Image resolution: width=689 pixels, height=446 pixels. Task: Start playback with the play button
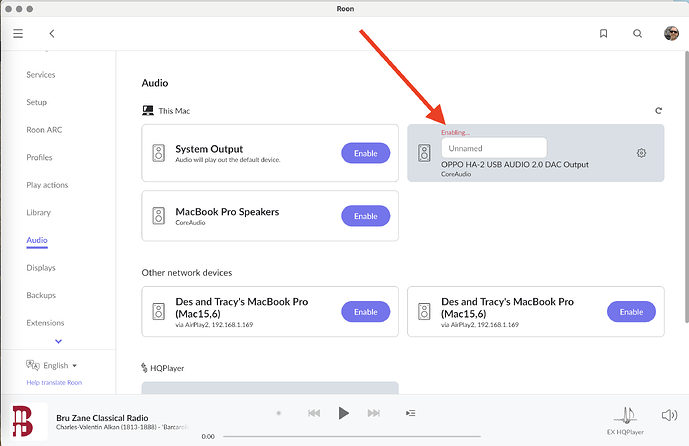(344, 413)
